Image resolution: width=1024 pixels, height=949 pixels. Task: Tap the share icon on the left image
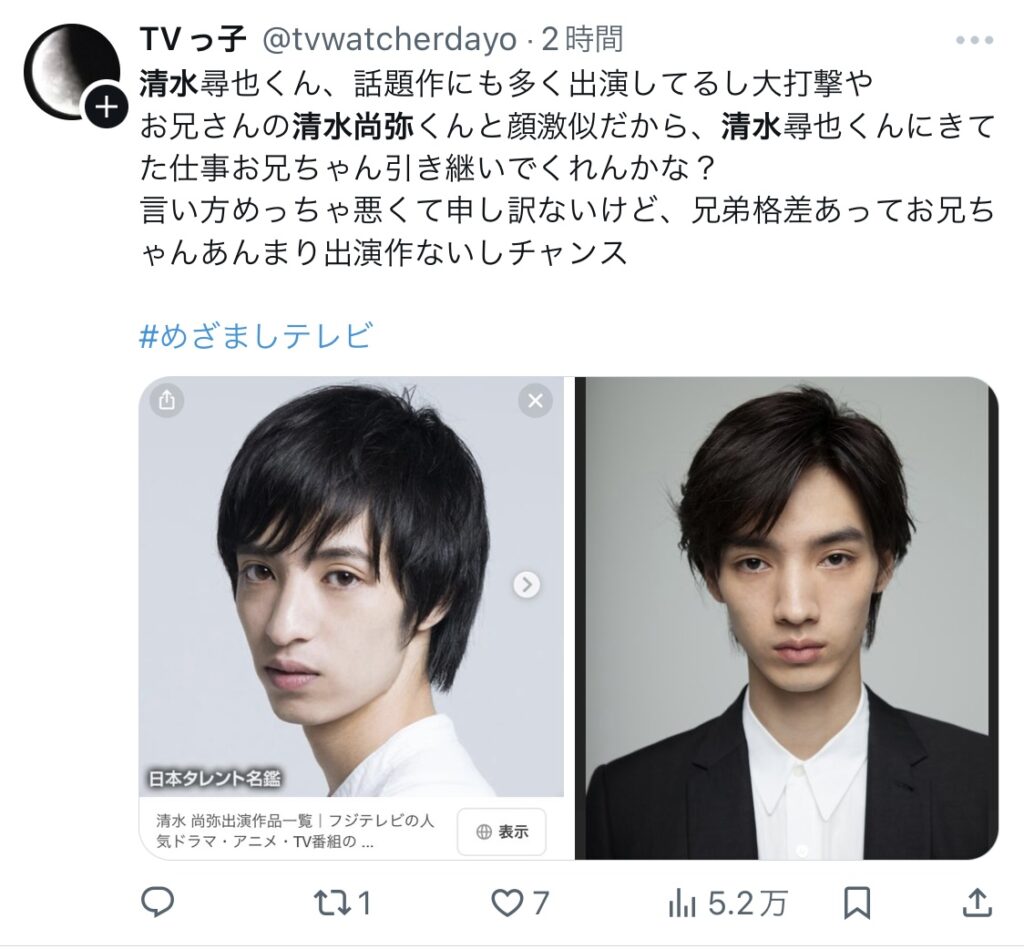coord(167,400)
